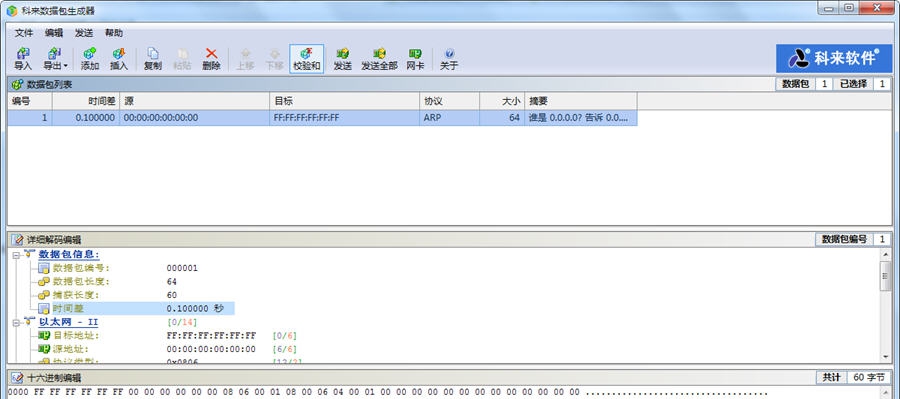Viewport: 900px width, 399px height.
Task: Open the 文件 menu
Action: click(x=24, y=33)
